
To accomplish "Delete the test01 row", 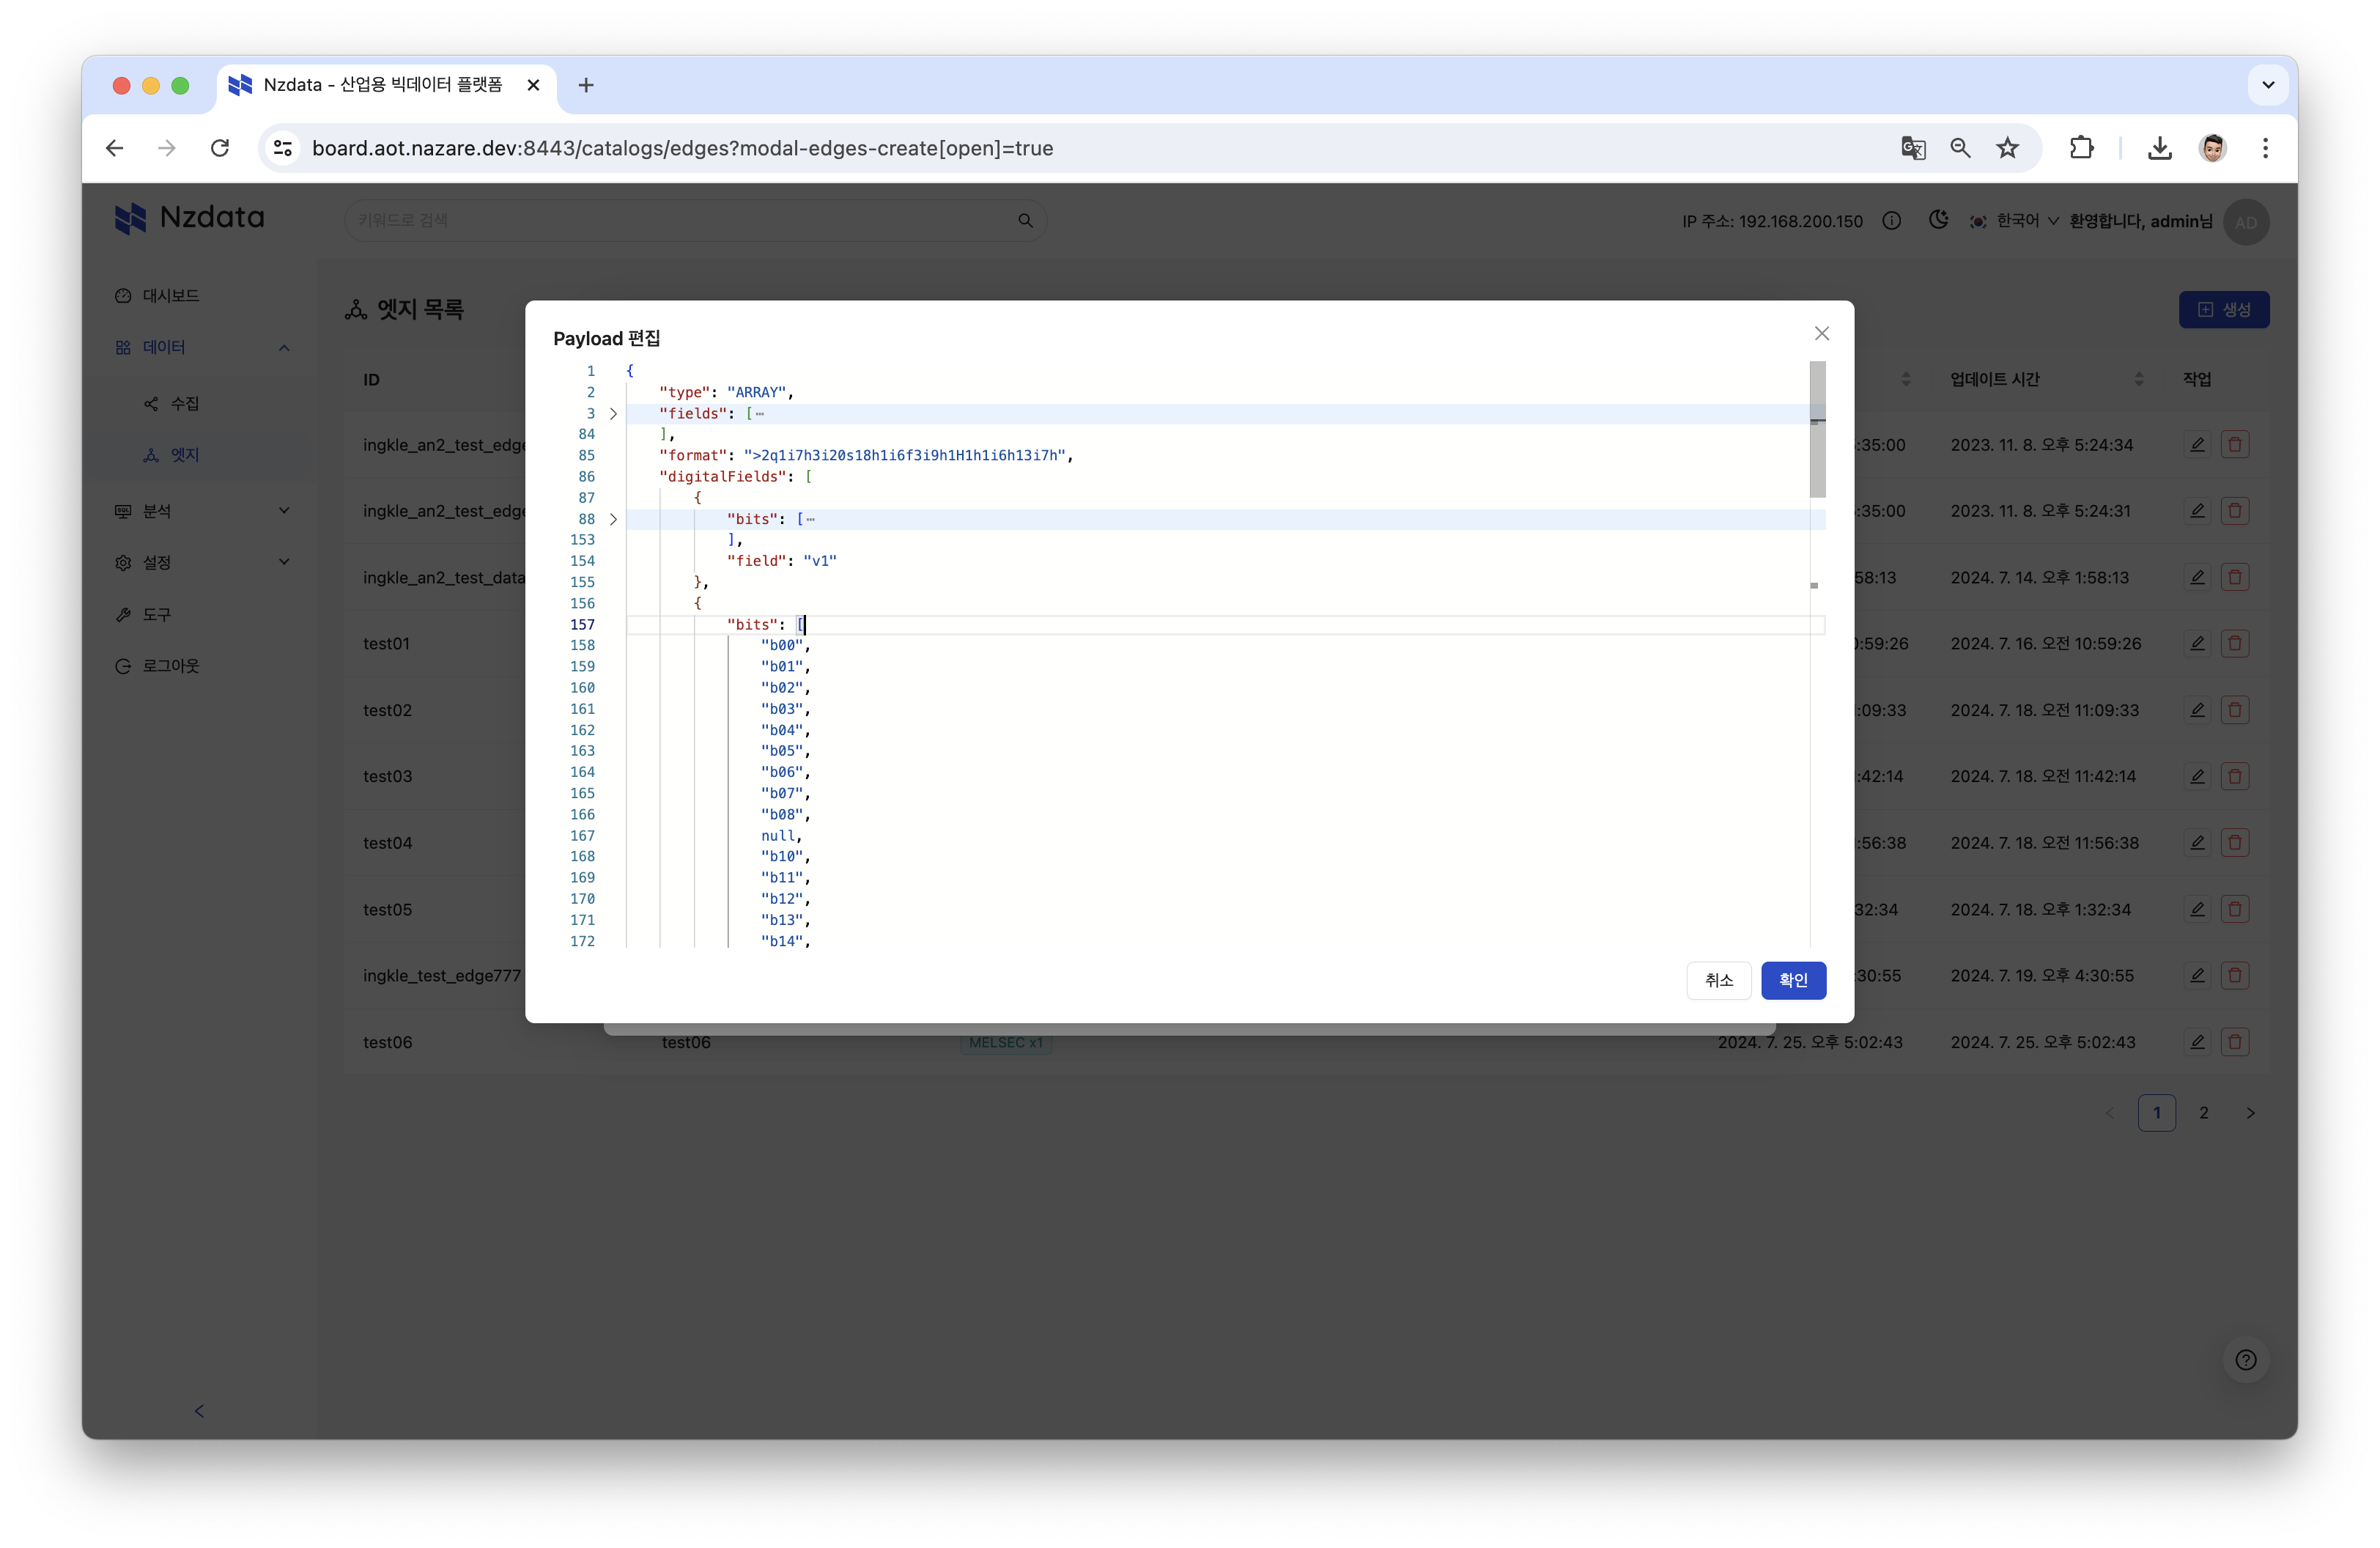I will pyautogui.click(x=2235, y=643).
